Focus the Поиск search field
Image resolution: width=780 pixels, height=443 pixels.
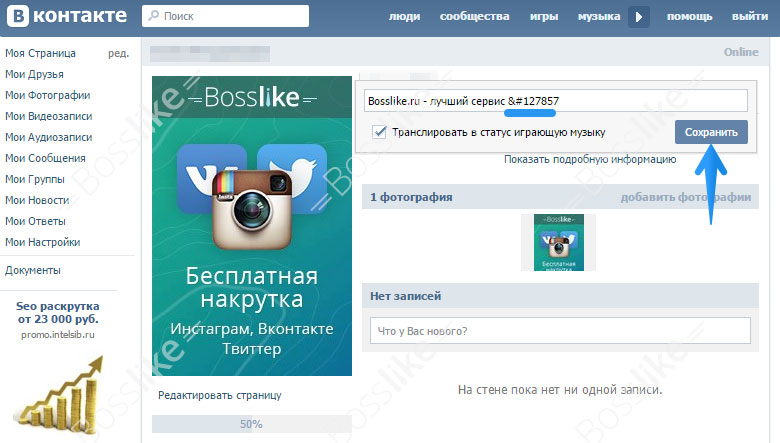click(x=225, y=16)
